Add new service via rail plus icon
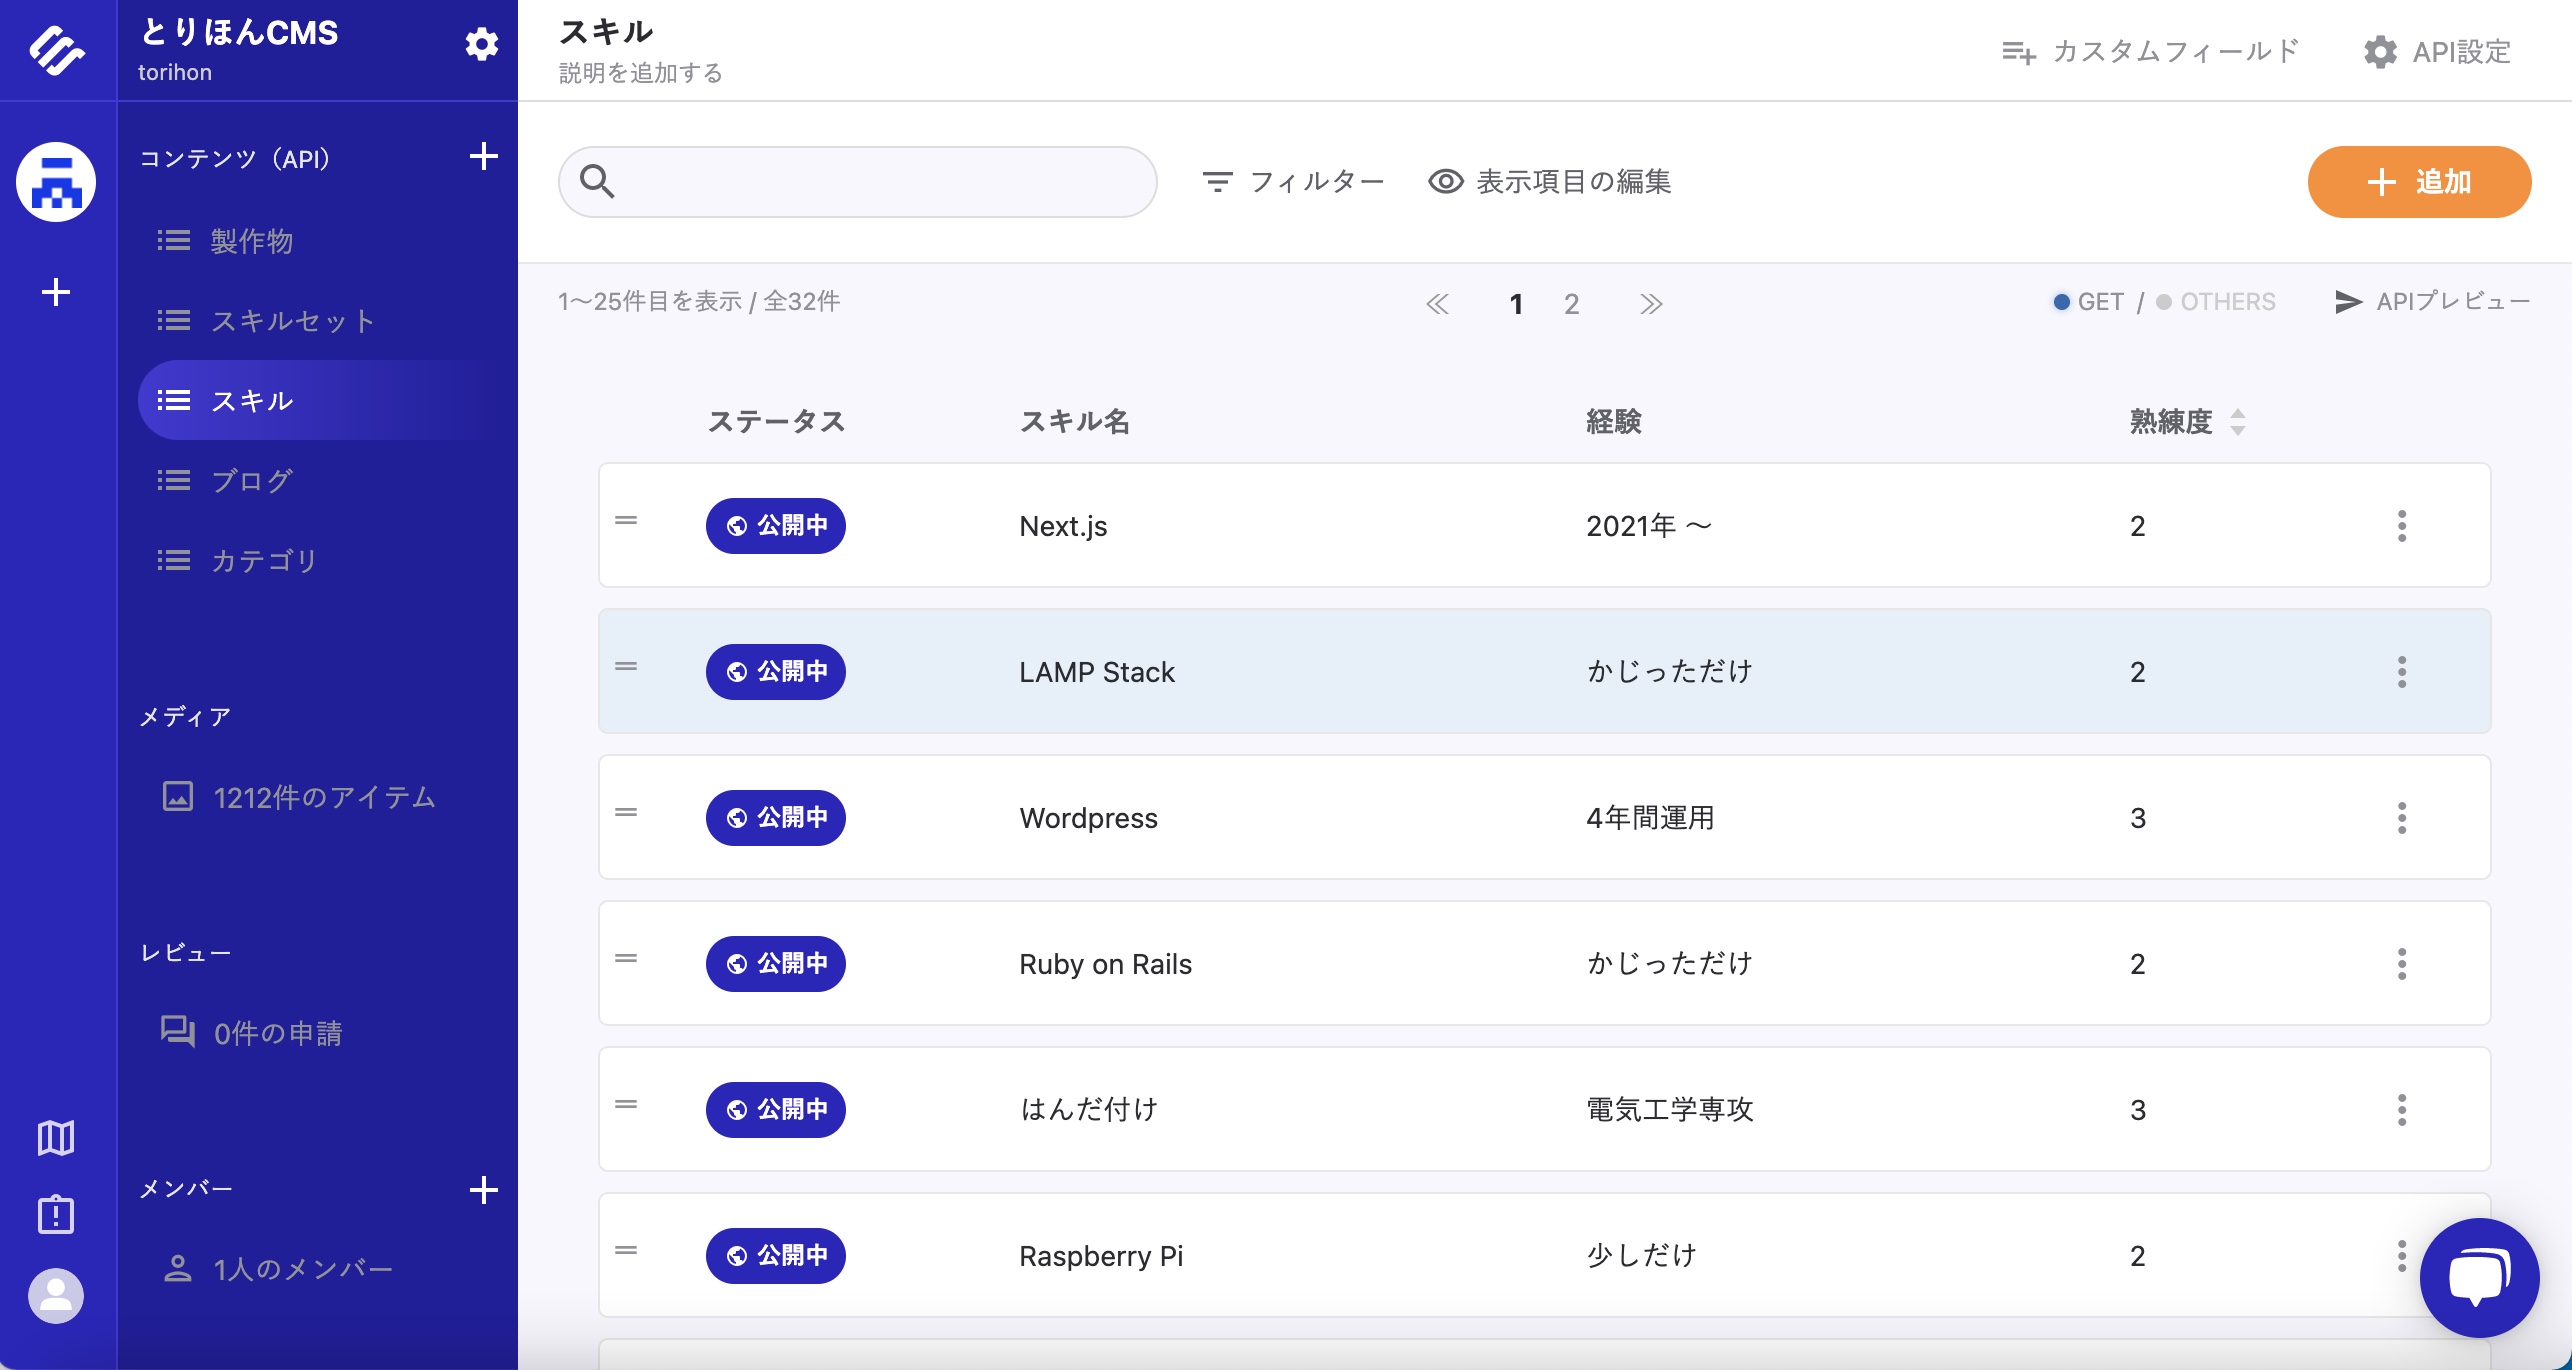 [56, 292]
